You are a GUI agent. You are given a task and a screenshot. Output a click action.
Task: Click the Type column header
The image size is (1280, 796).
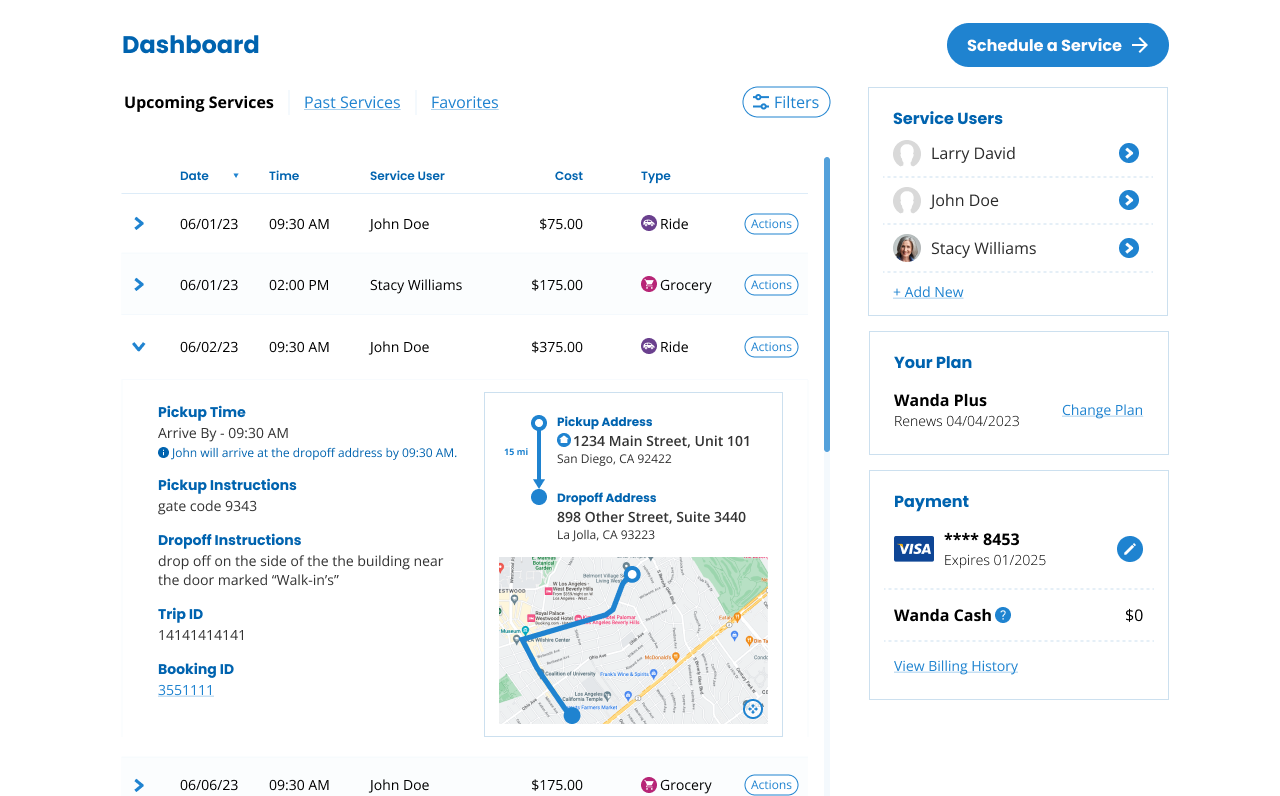pyautogui.click(x=656, y=176)
